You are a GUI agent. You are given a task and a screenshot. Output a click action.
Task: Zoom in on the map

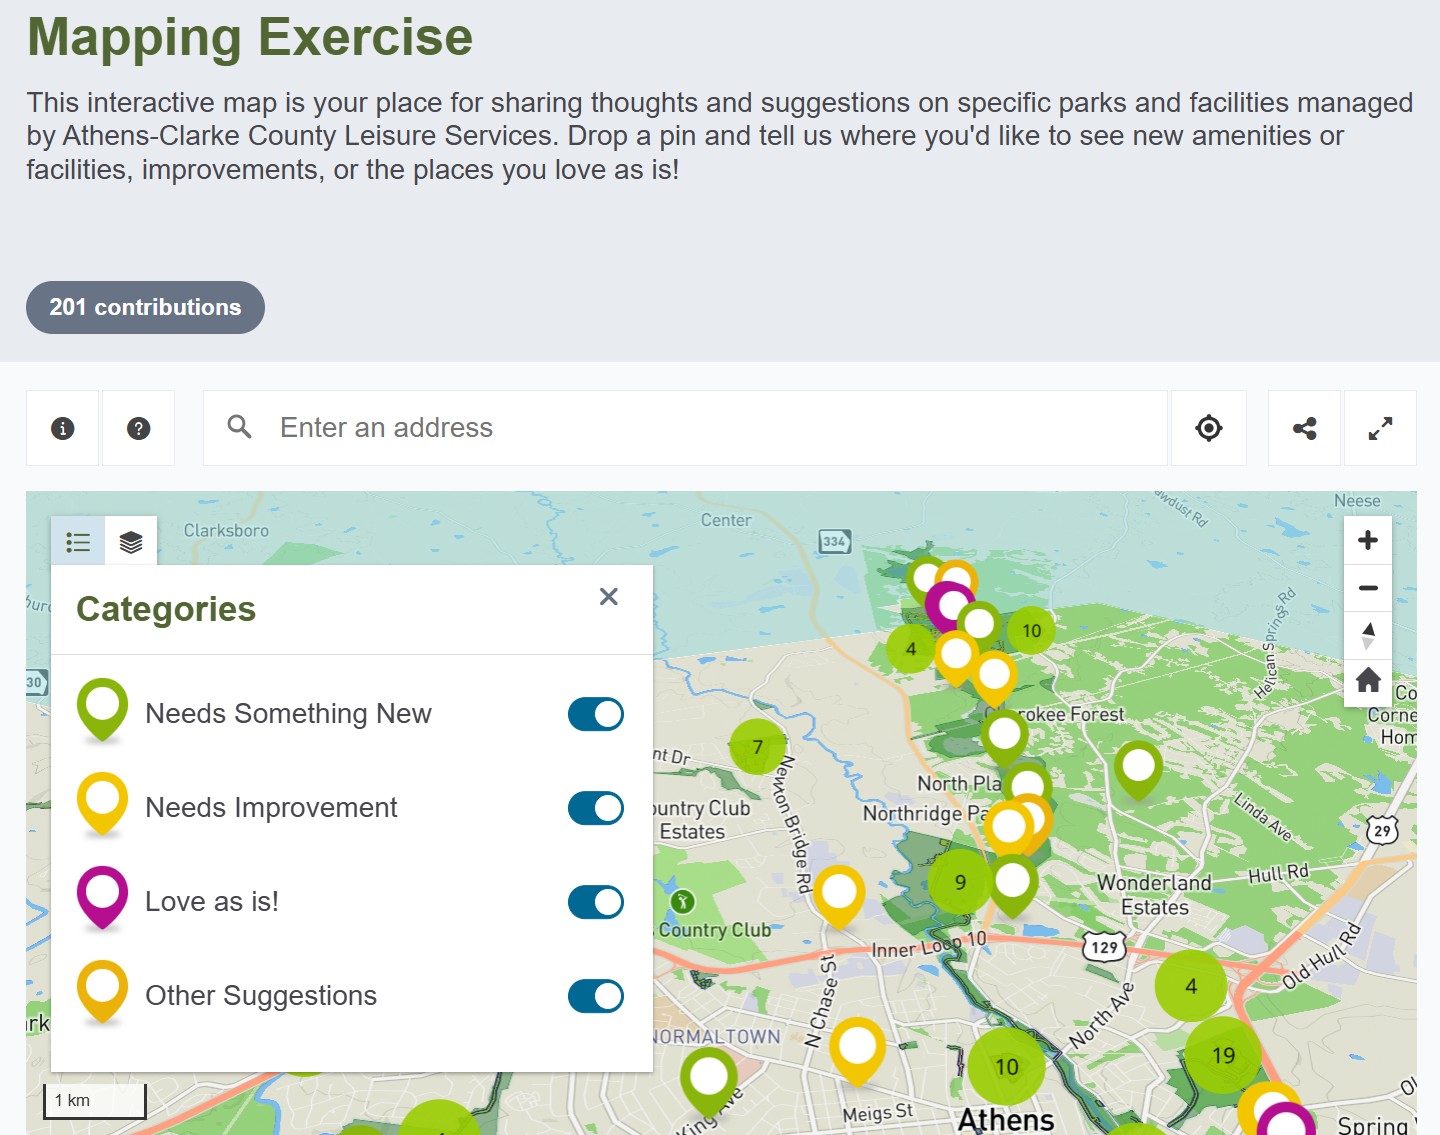tap(1368, 540)
